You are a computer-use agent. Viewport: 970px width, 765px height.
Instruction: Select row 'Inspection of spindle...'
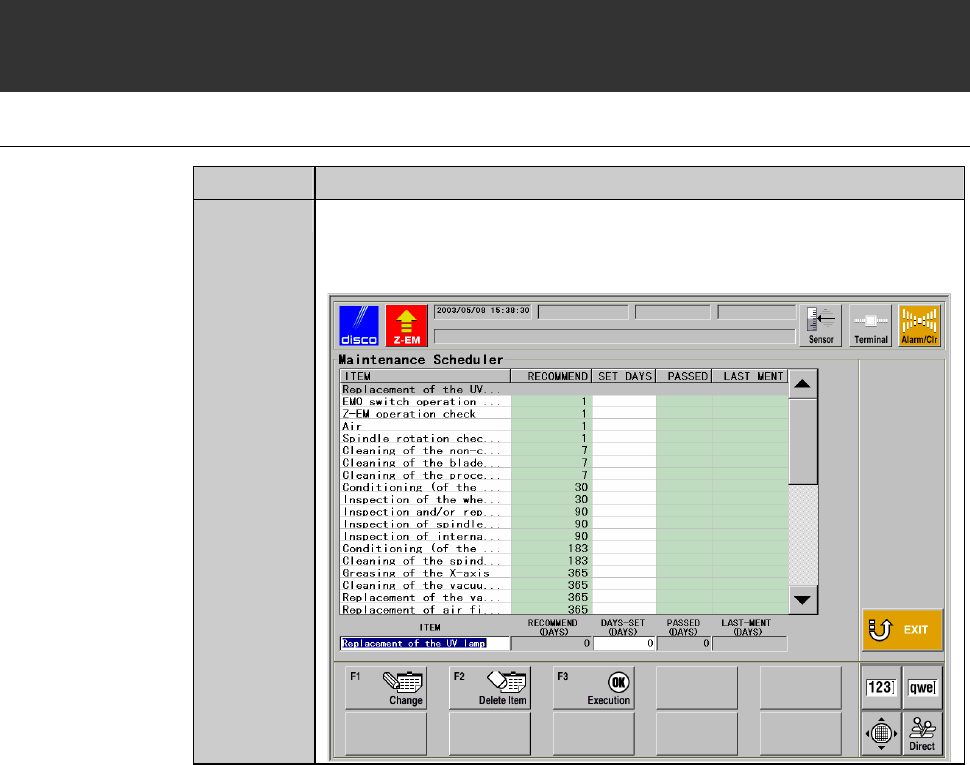[x=564, y=524]
